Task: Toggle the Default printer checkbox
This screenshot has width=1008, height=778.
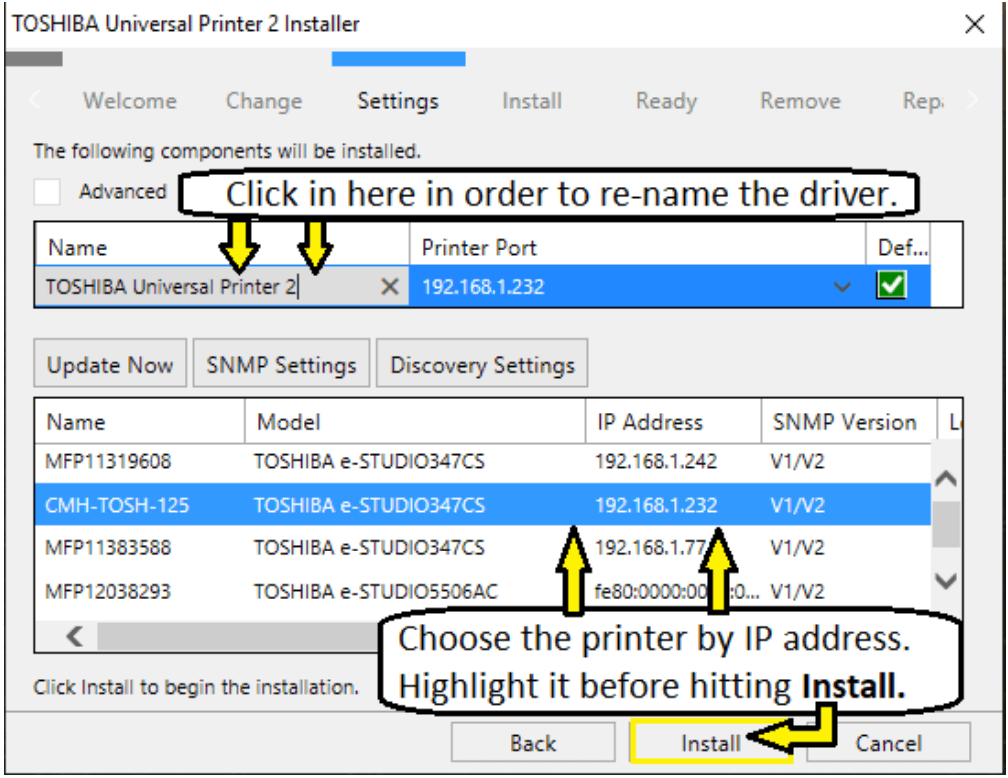Action: (x=891, y=285)
